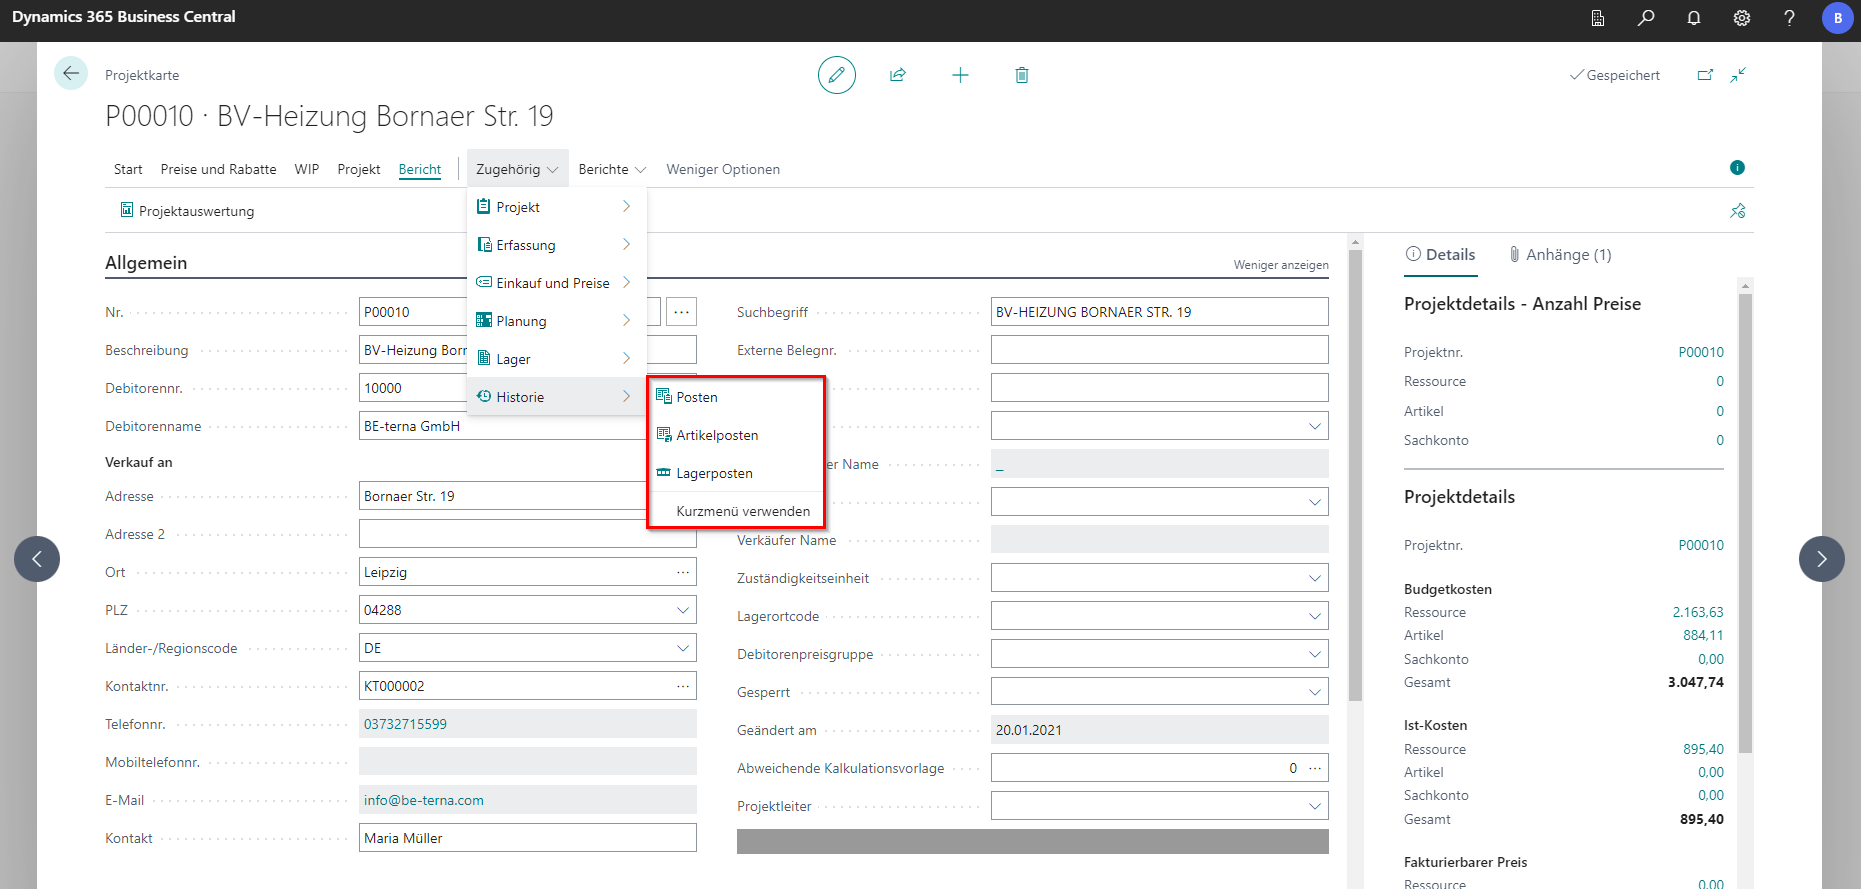Go to next record arrow
This screenshot has height=889, width=1861.
point(1821,559)
